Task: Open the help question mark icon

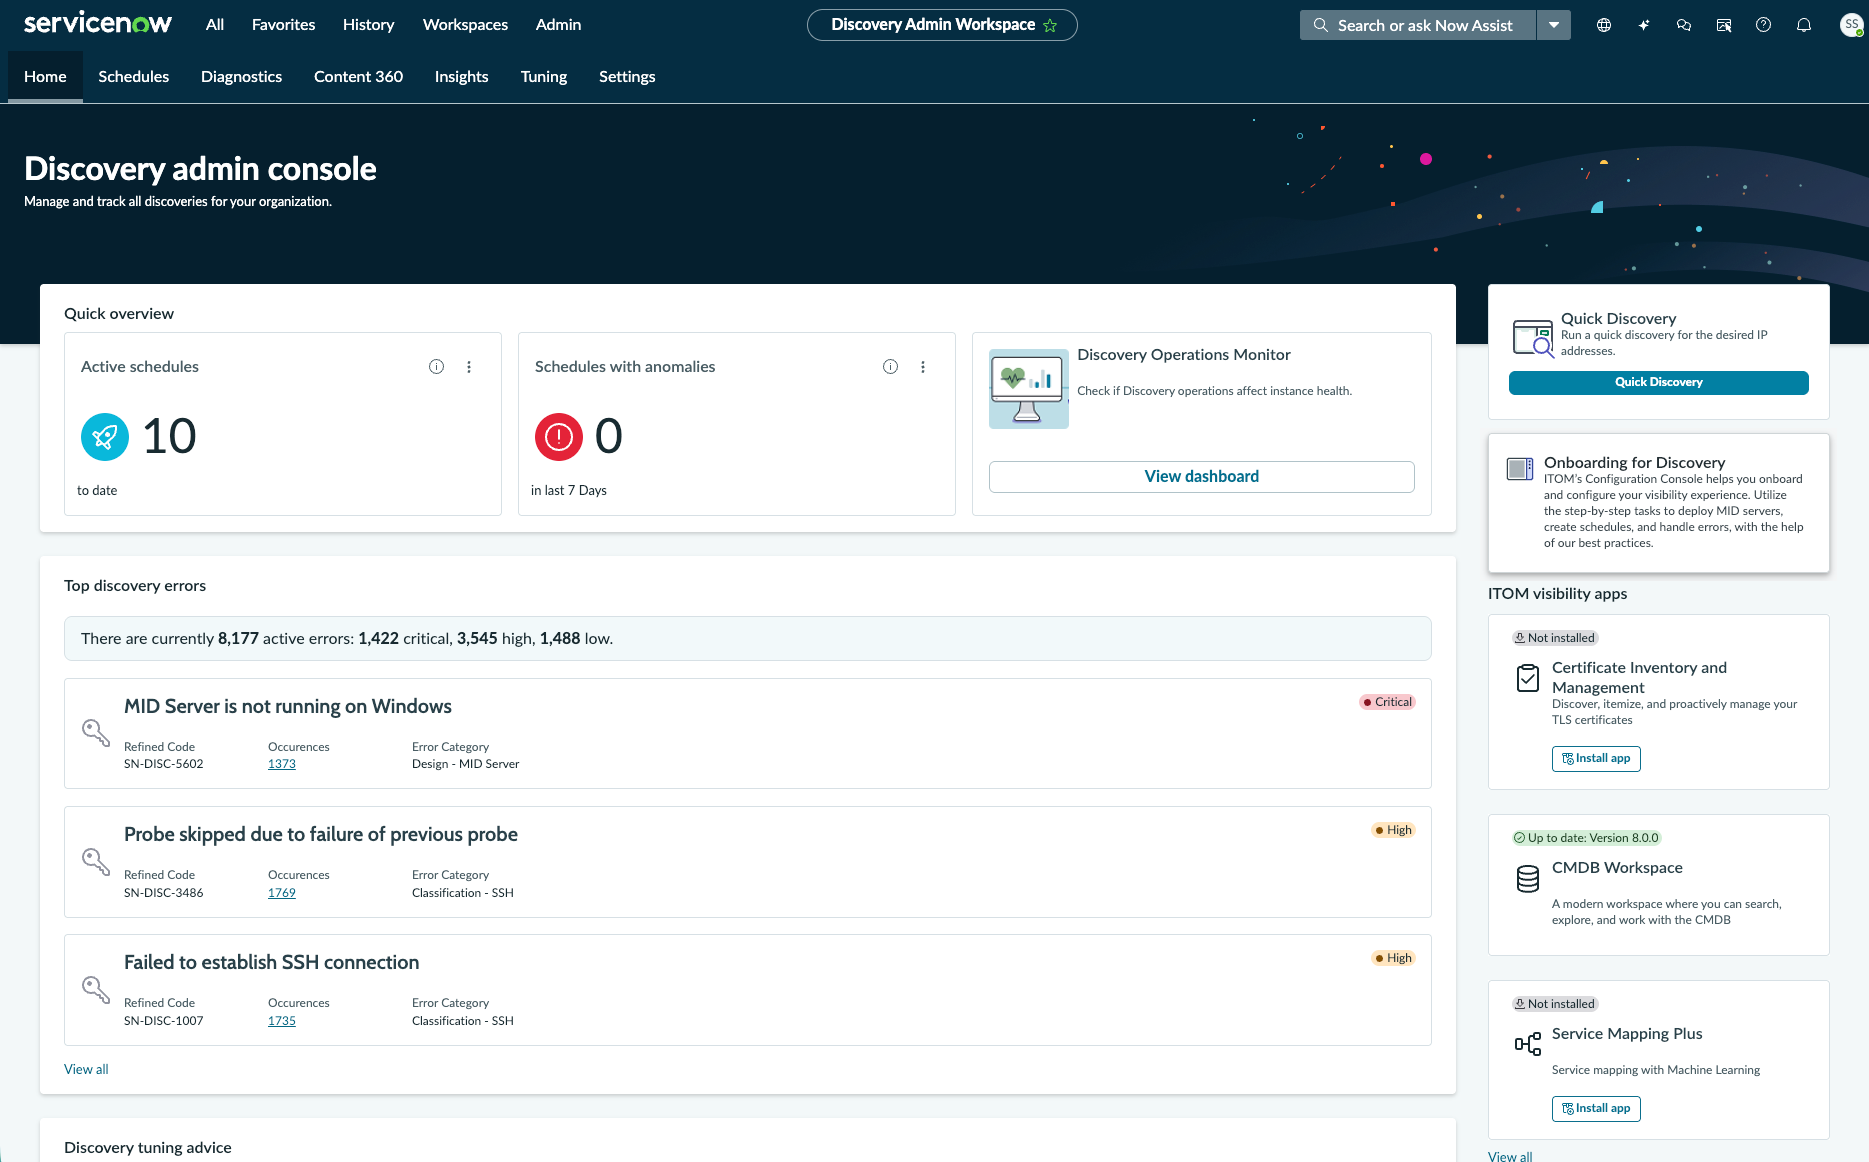Action: 1764,25
